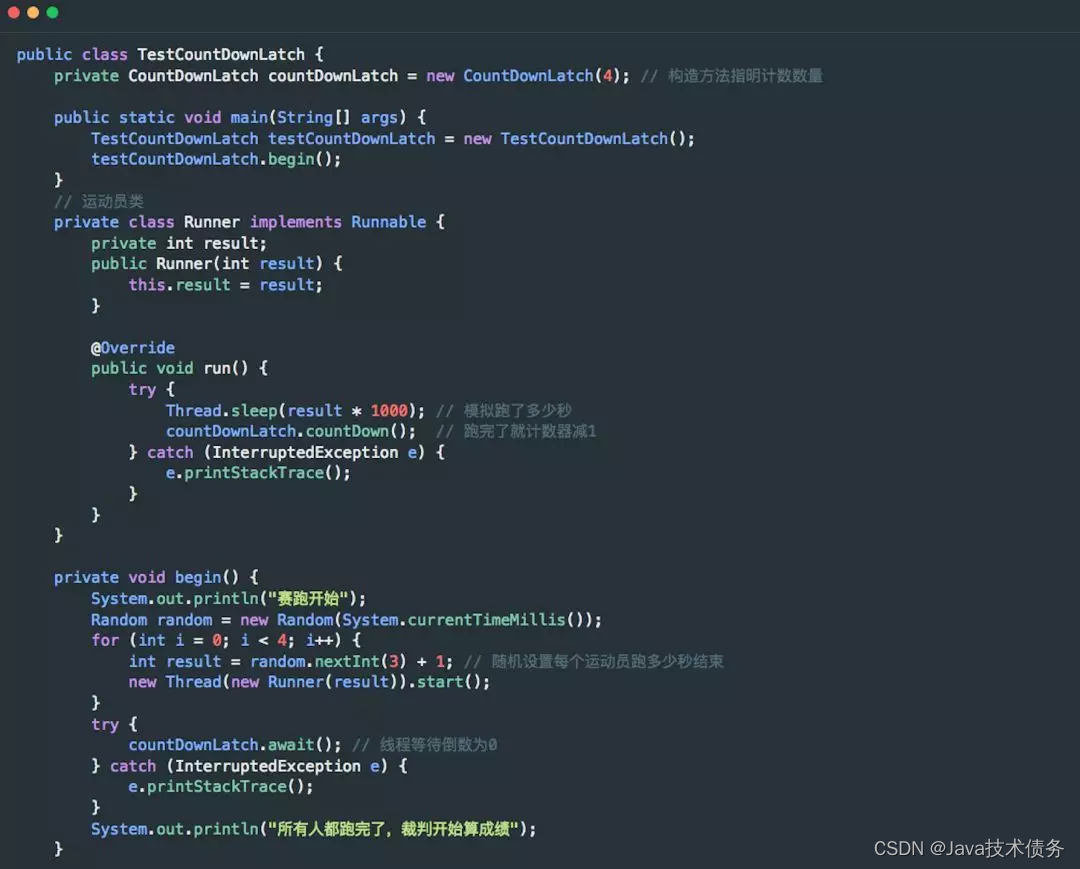Click the 'public class TestCountDownLatch {' declaration line

[x=170, y=54]
